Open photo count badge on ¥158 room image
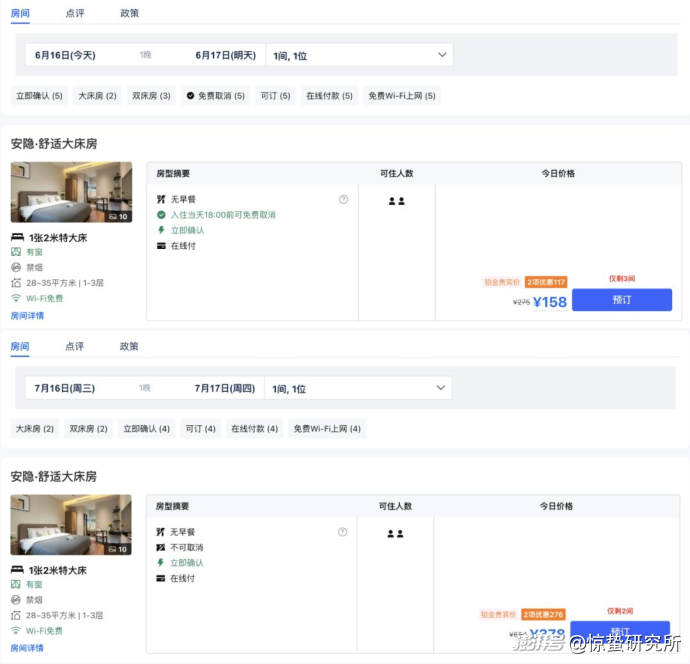This screenshot has height=664, width=690. pos(118,216)
